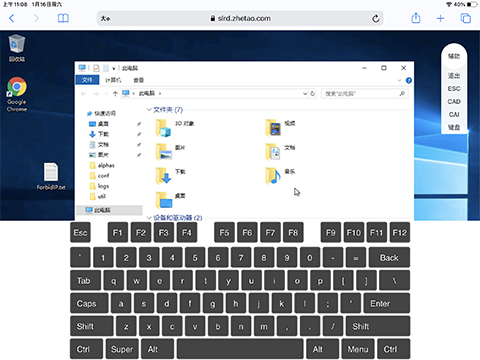Tap the Safari share icon
This screenshot has width=480, height=360.
coord(416,18)
